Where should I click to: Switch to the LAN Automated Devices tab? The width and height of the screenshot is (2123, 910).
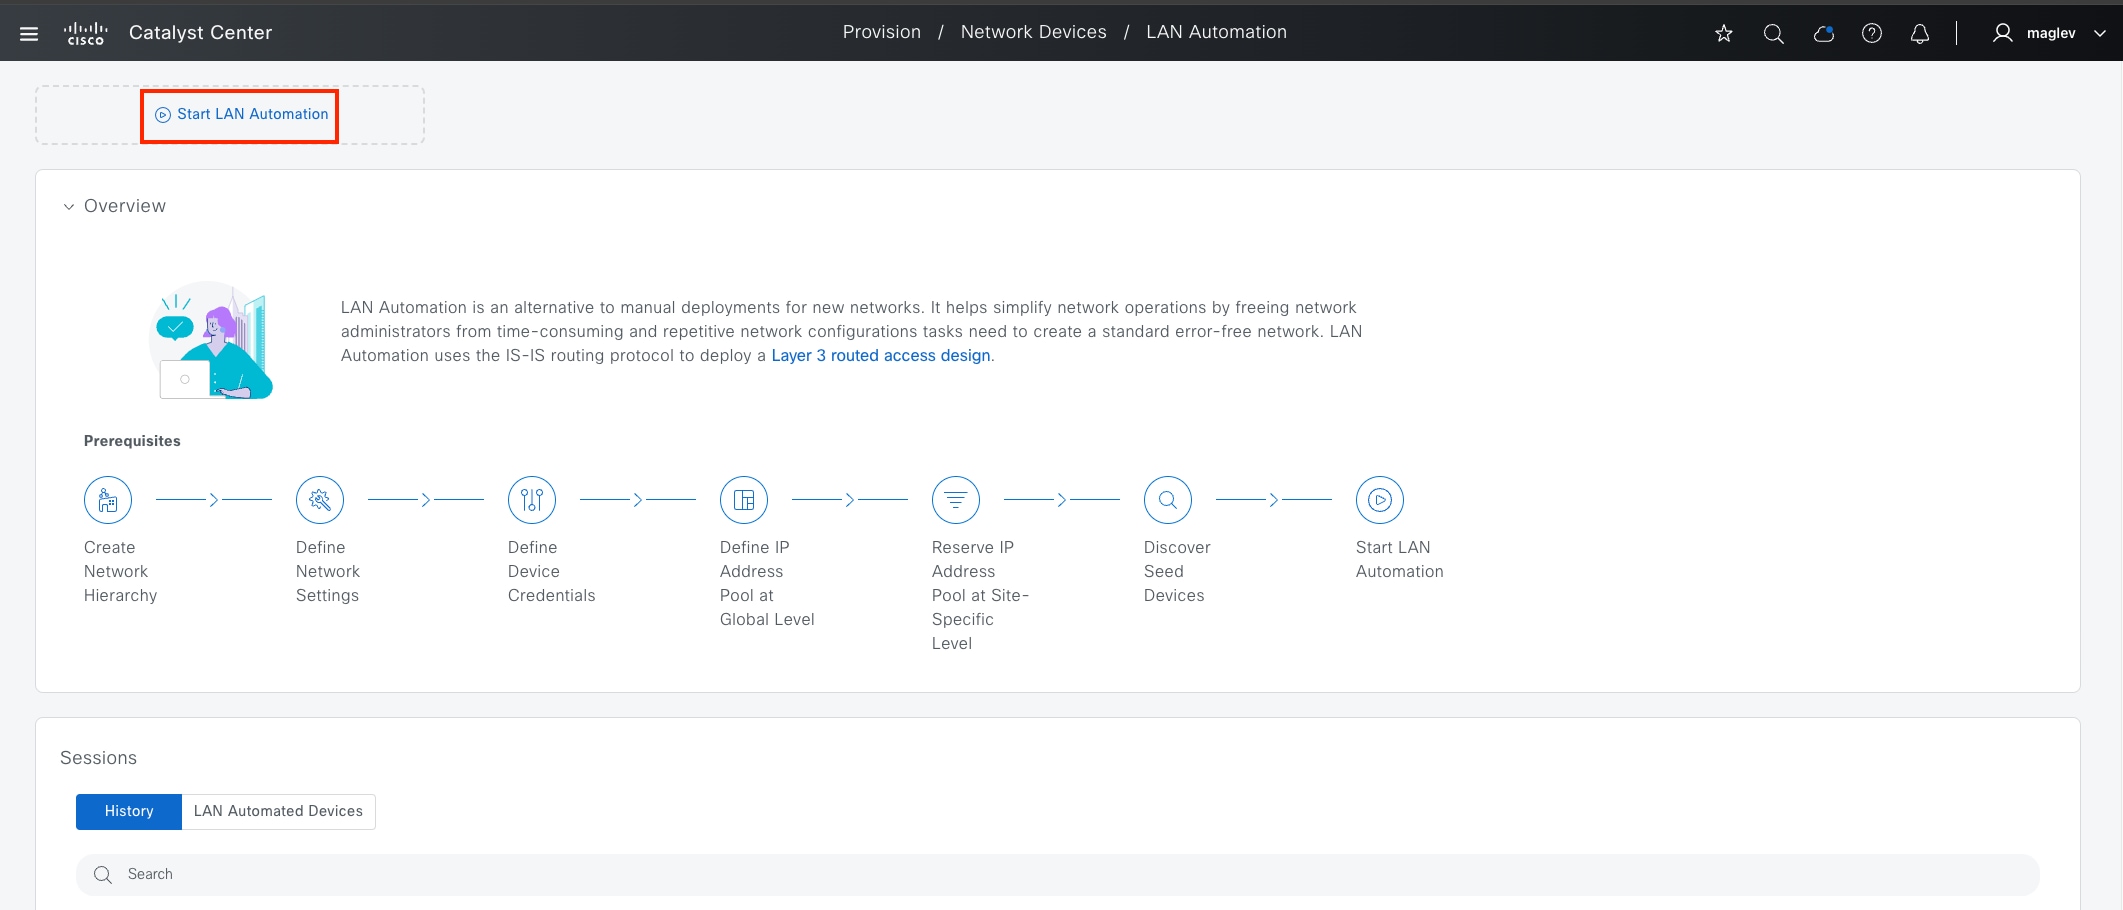(x=277, y=811)
